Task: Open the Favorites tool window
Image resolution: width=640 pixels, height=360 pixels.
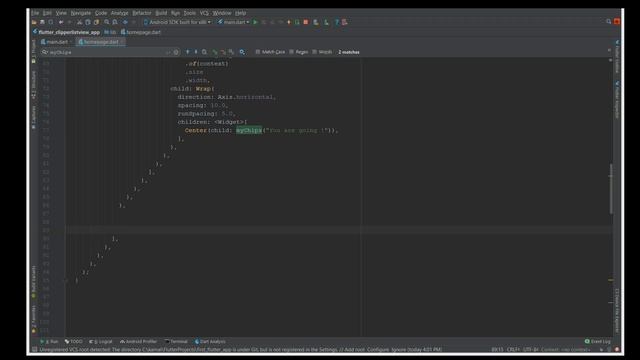Action: click(34, 318)
